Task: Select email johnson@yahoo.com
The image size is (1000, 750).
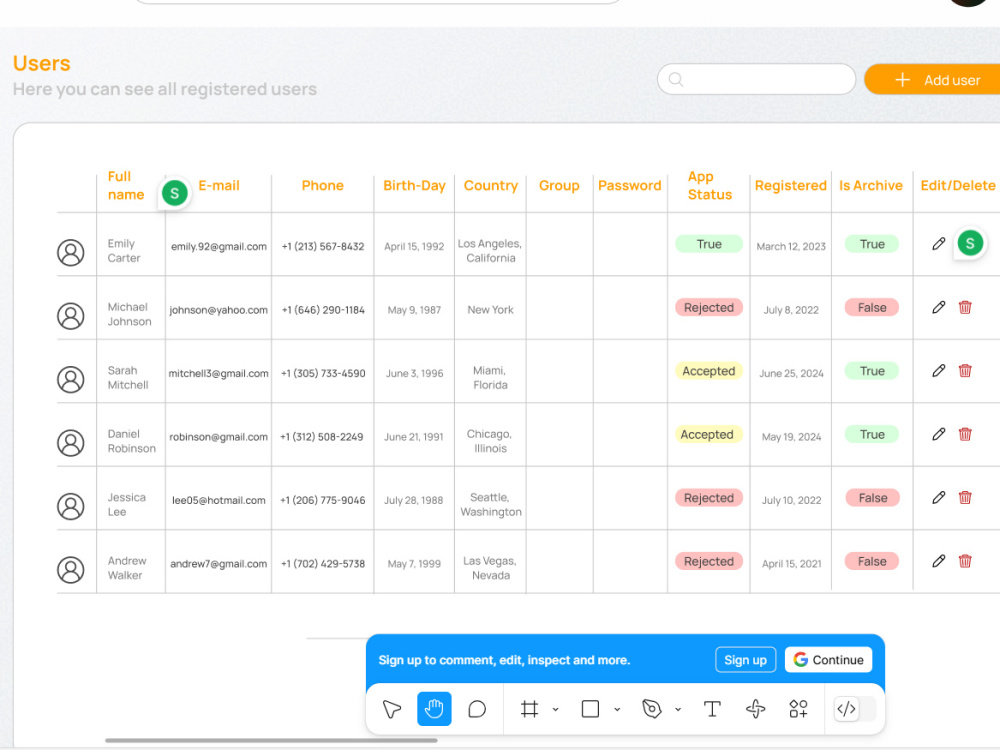Action: [218, 310]
